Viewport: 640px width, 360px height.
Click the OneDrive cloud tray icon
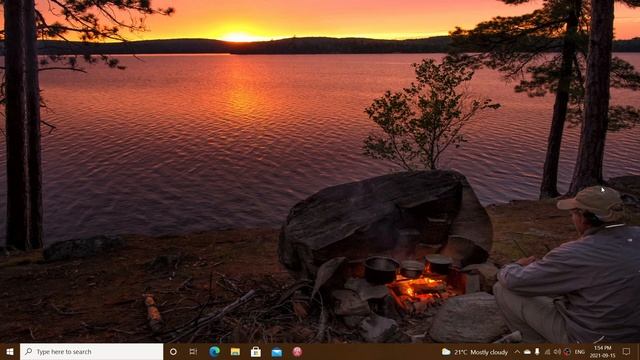tap(527, 352)
